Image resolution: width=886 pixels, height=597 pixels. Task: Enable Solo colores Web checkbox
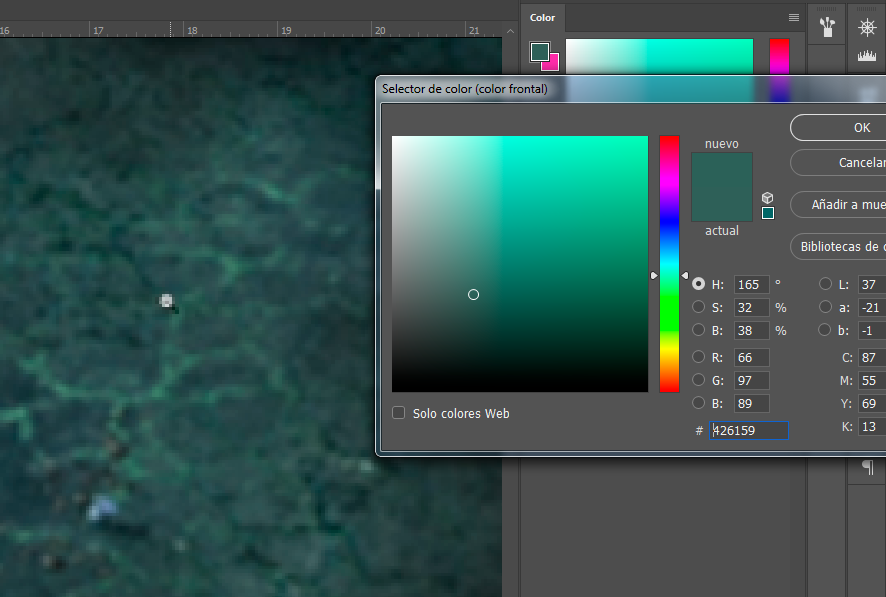pos(398,413)
